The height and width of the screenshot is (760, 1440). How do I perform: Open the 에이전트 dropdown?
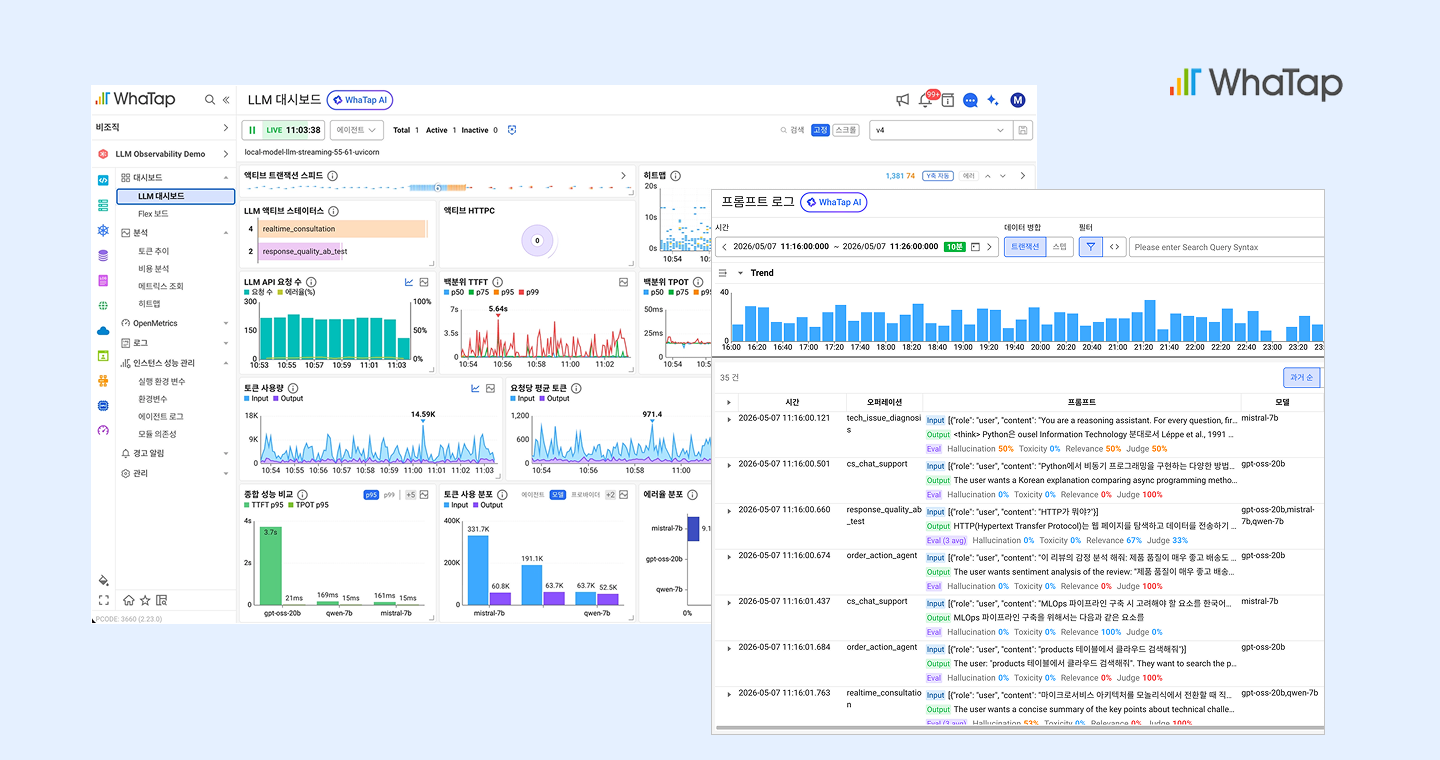point(357,130)
